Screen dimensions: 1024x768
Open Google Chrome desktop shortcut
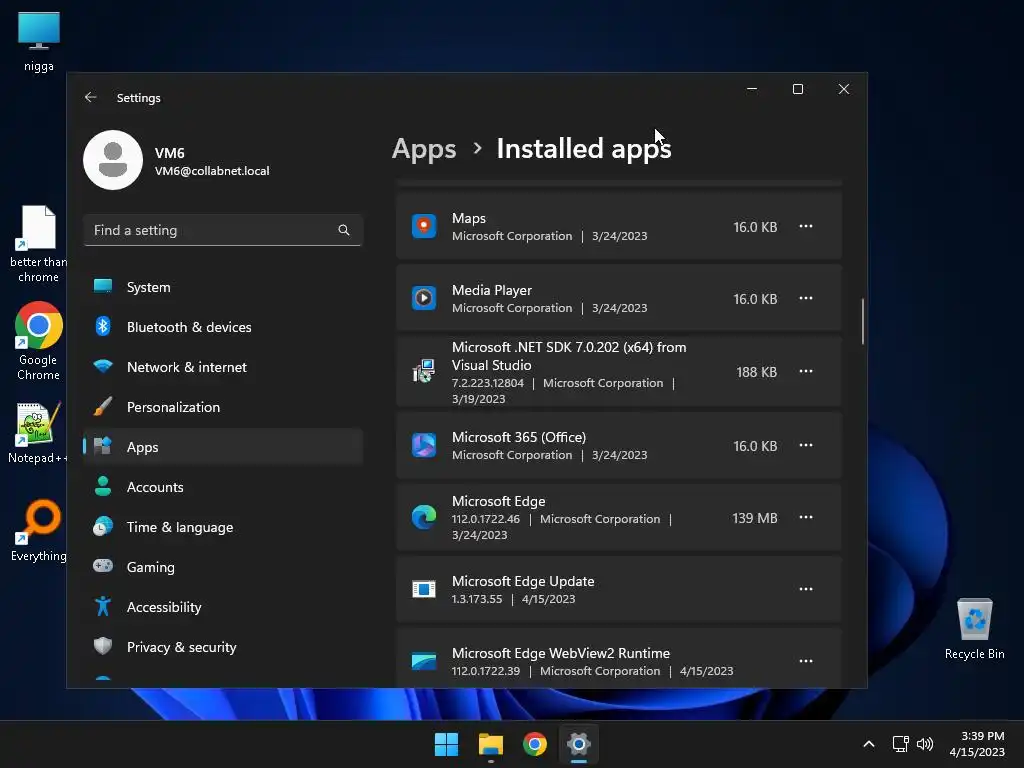coord(39,341)
